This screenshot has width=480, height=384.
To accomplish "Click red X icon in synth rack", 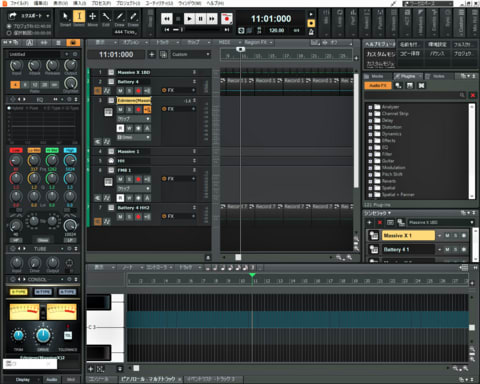I will pos(380,222).
